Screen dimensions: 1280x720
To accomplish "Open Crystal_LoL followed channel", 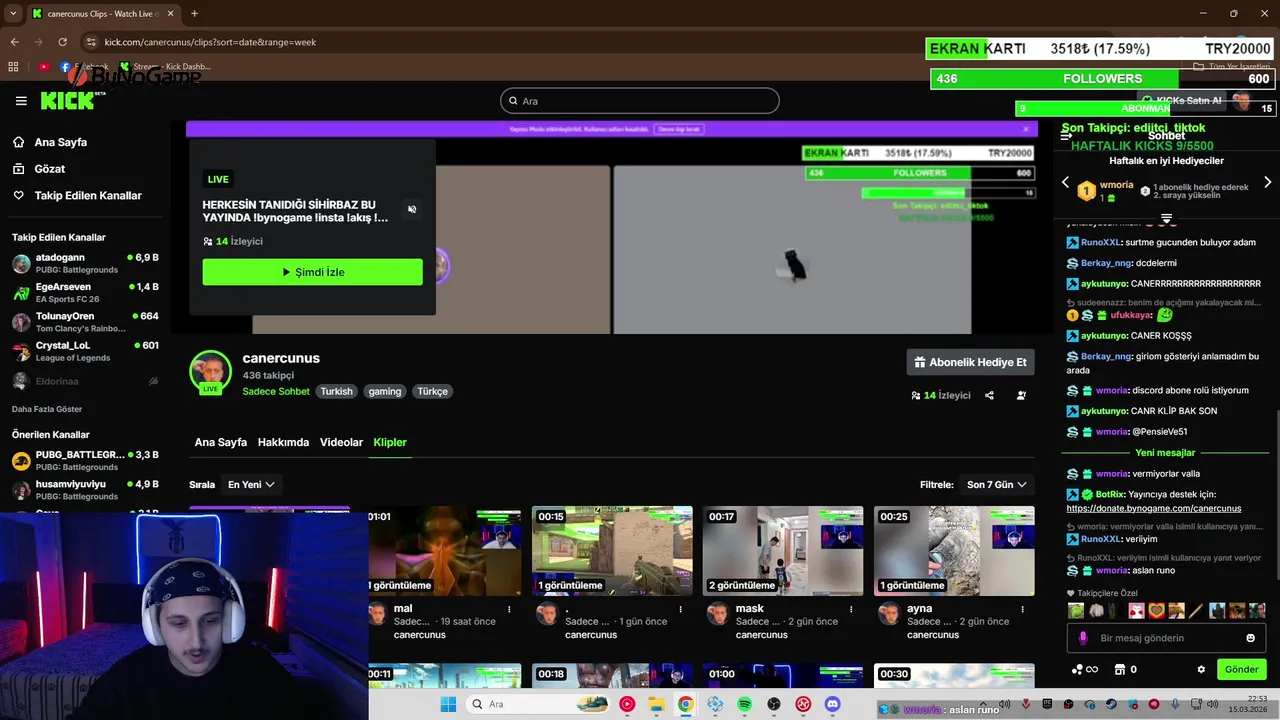I will click(x=85, y=351).
